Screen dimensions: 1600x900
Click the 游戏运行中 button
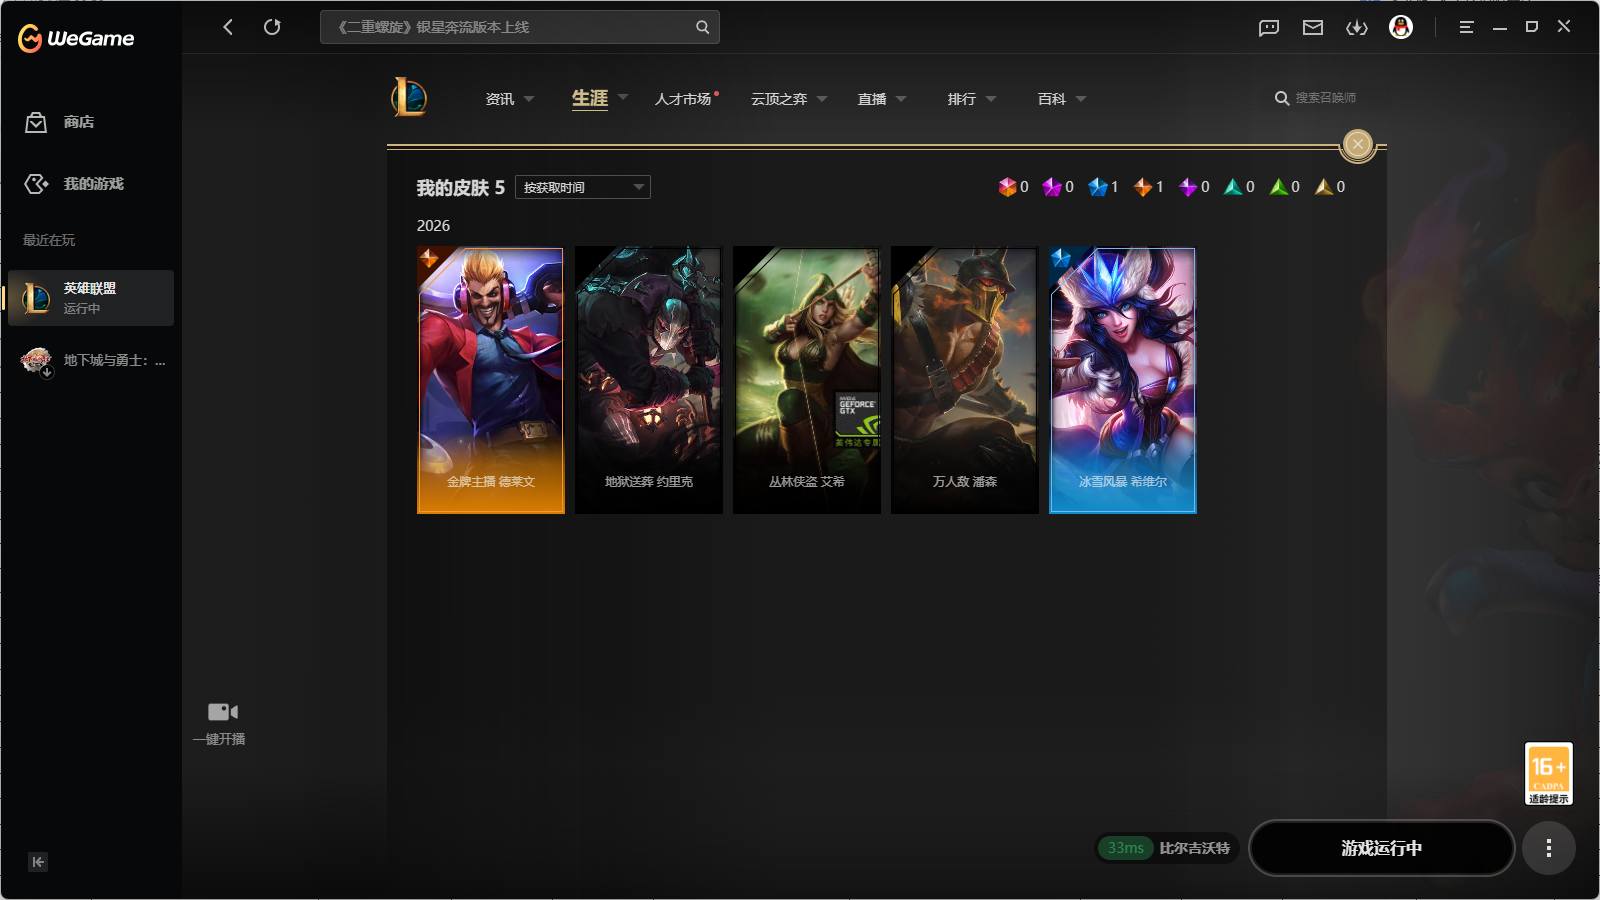pos(1382,848)
